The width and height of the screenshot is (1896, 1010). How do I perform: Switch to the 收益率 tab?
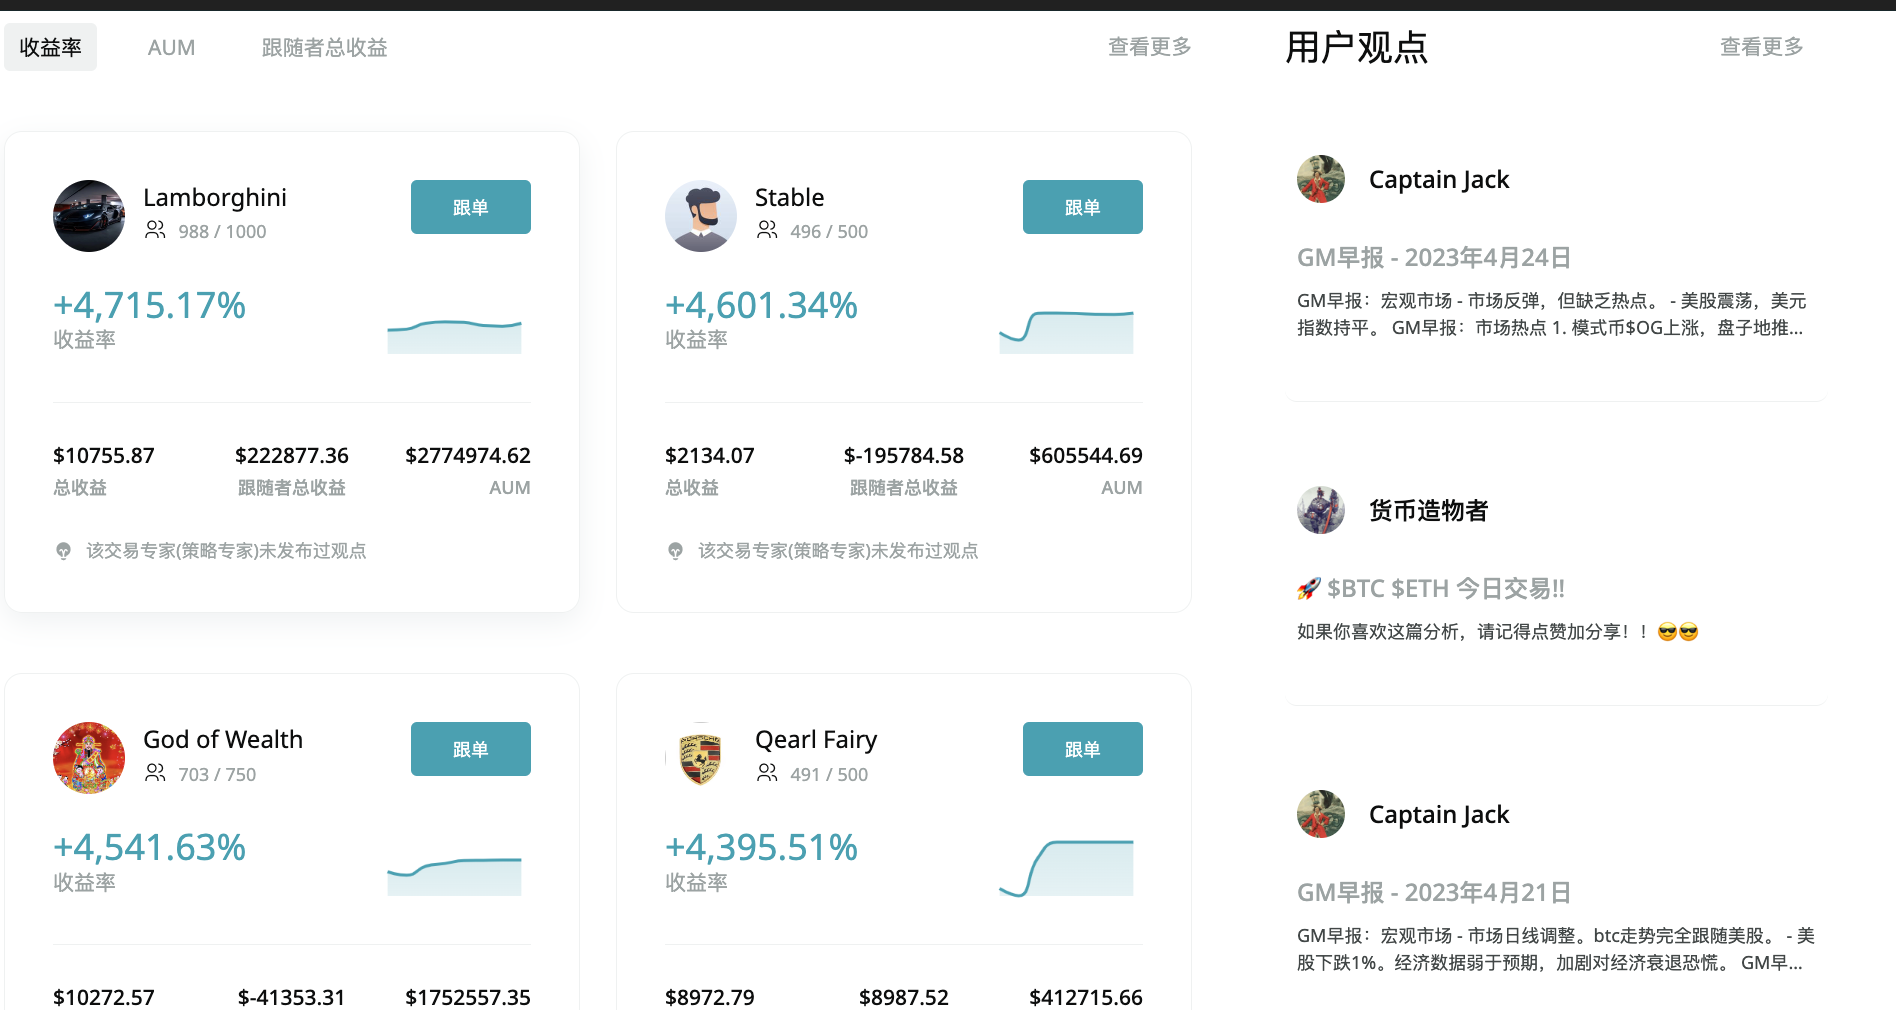tap(51, 47)
